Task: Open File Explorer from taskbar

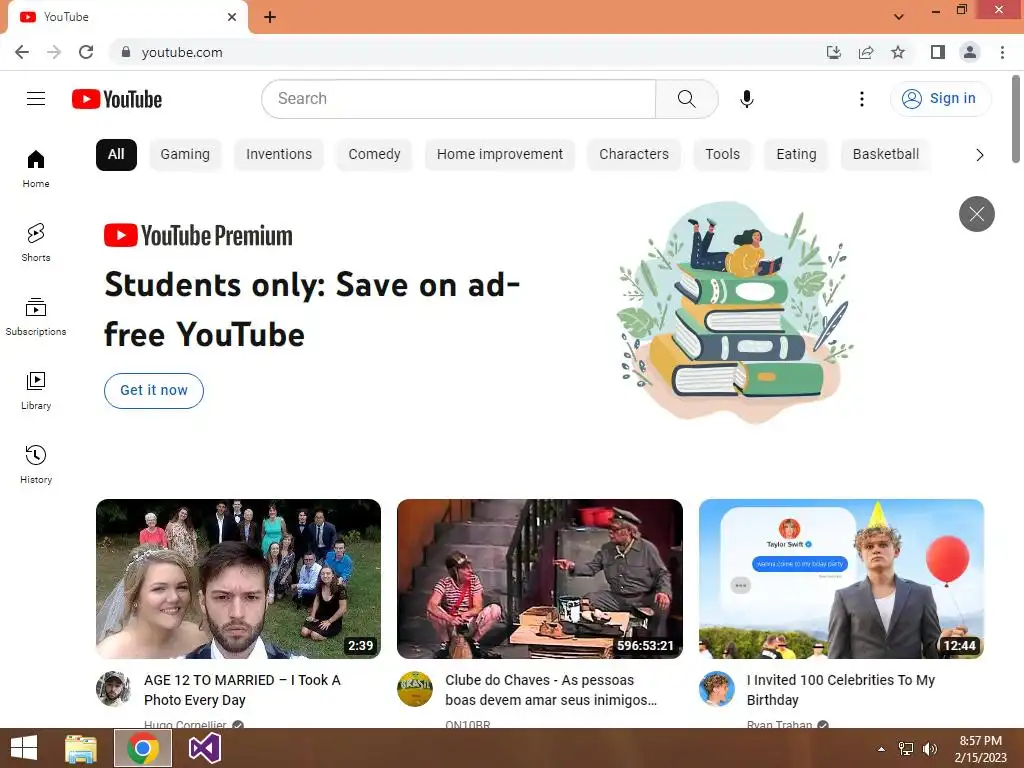Action: (81, 748)
